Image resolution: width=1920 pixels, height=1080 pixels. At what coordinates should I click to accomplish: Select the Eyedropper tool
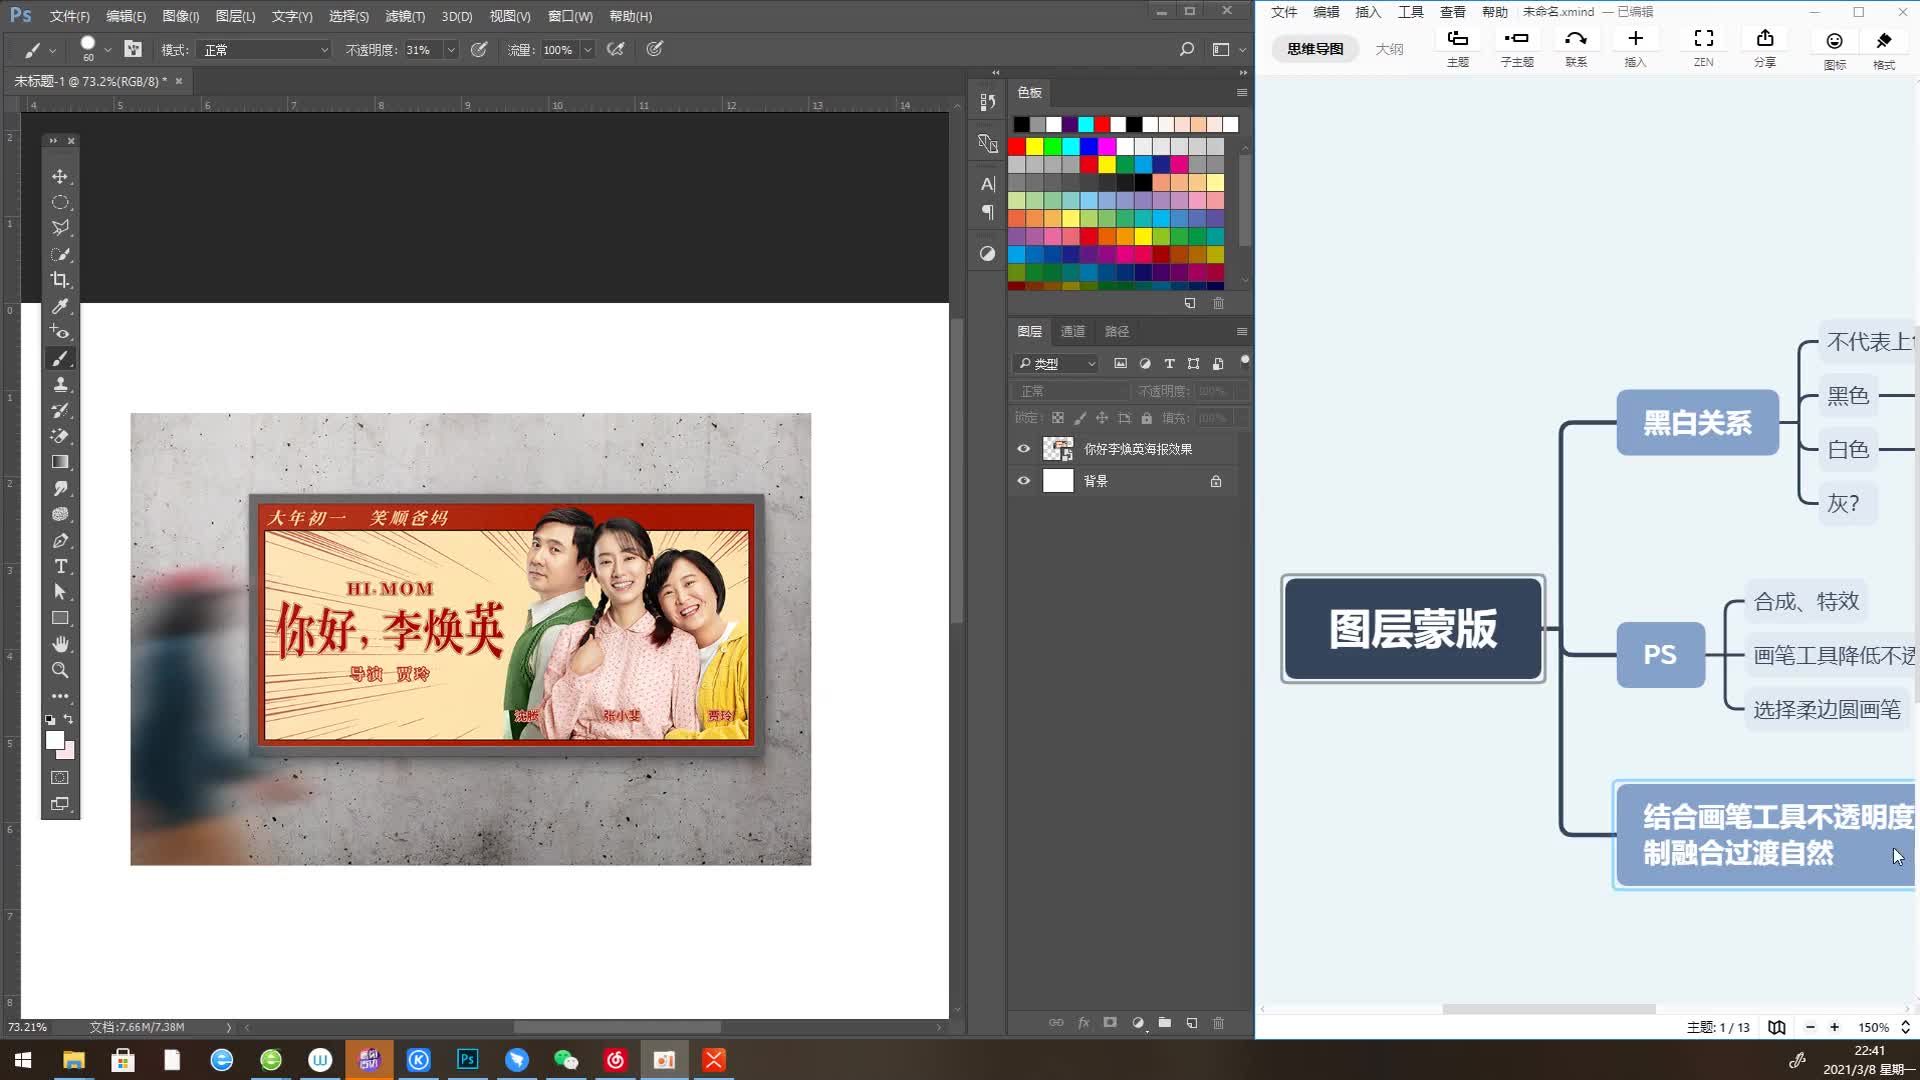tap(60, 306)
